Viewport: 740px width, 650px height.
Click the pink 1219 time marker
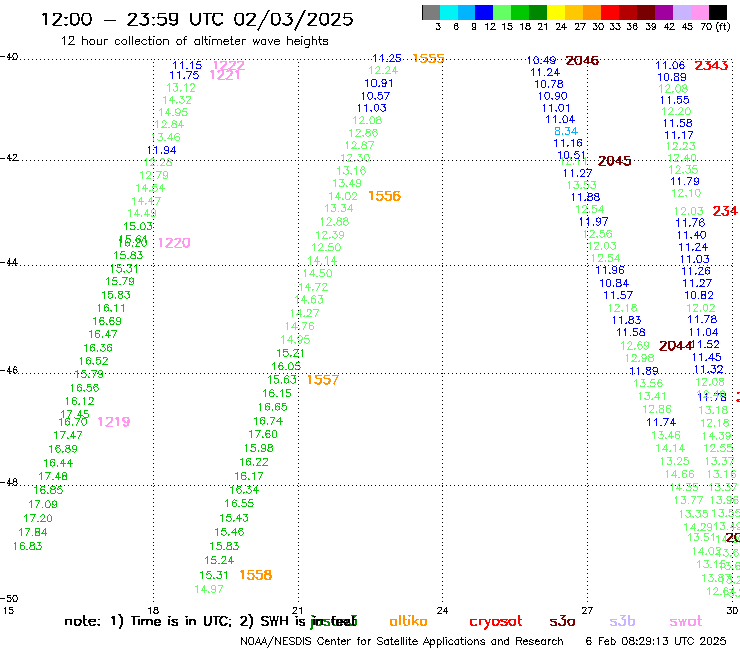(x=113, y=422)
